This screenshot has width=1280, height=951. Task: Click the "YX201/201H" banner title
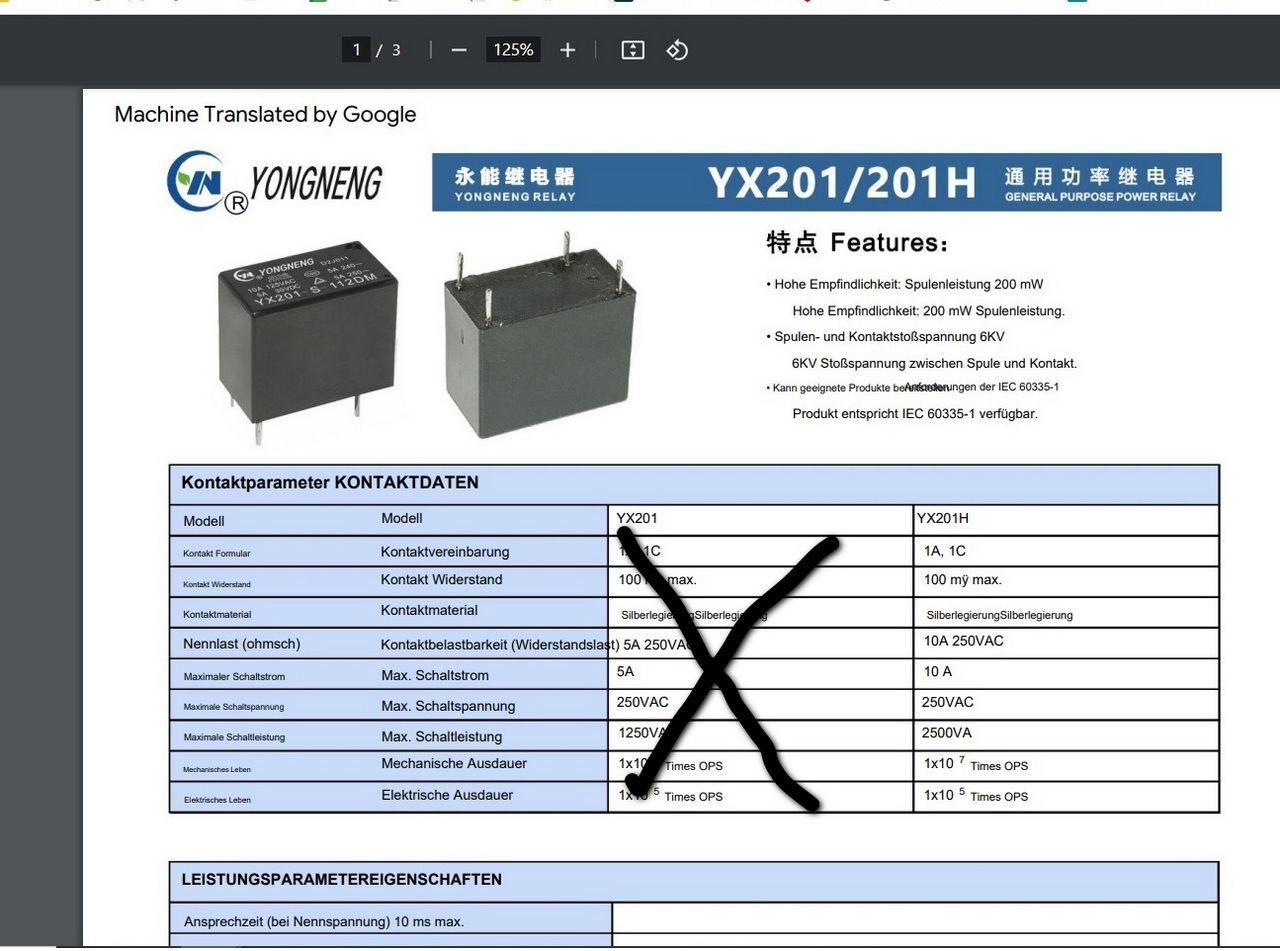[842, 182]
